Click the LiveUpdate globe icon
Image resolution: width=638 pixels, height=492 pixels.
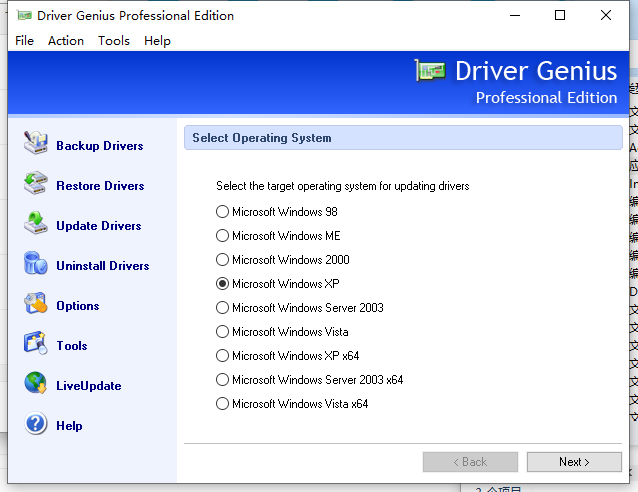click(36, 384)
